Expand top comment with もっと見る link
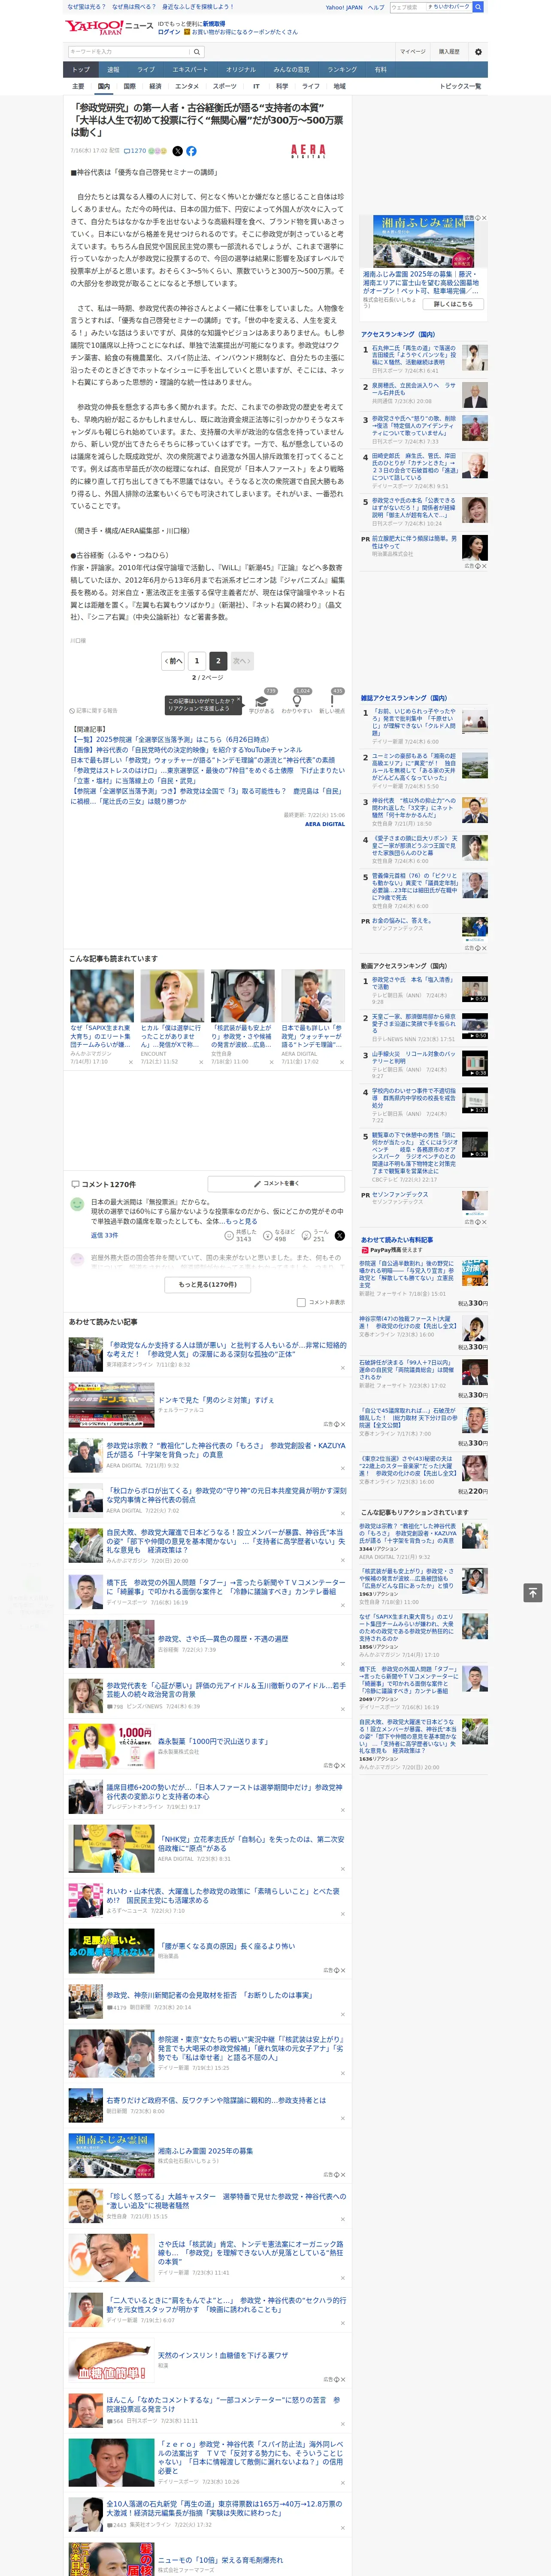Image resolution: width=551 pixels, height=2576 pixels. (241, 1221)
